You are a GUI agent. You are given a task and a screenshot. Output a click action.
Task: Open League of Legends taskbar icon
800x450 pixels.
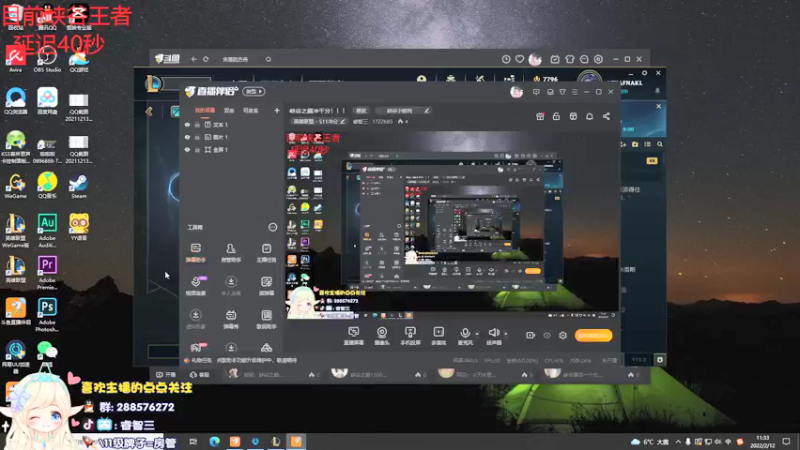276,441
